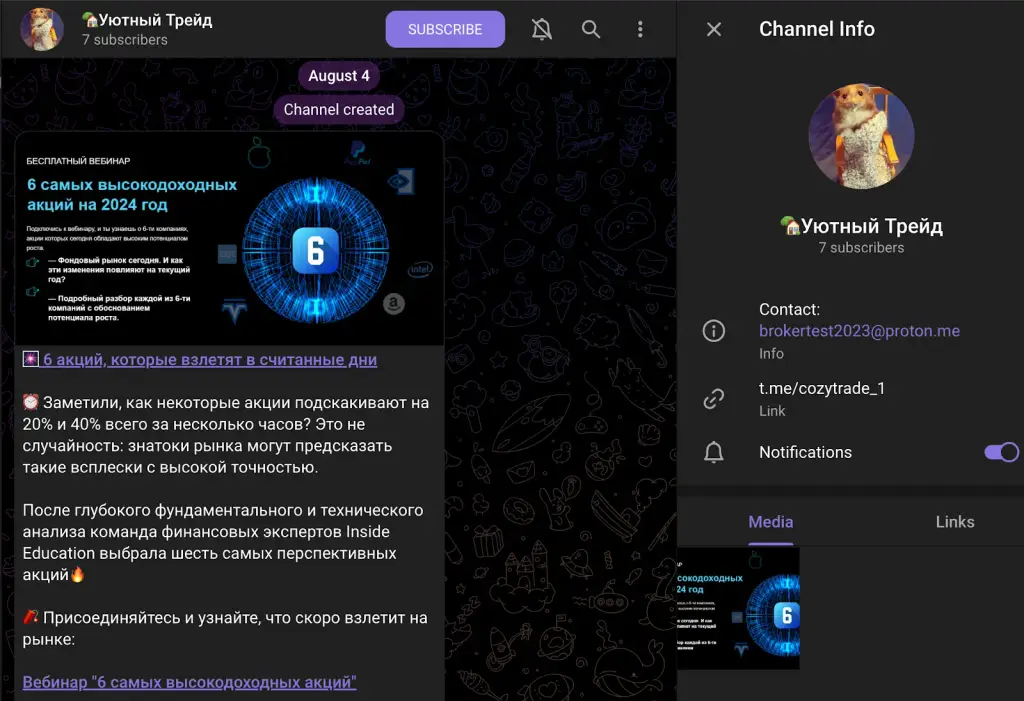Click the 'Channel created' service message
The height and width of the screenshot is (701, 1024).
tap(339, 109)
